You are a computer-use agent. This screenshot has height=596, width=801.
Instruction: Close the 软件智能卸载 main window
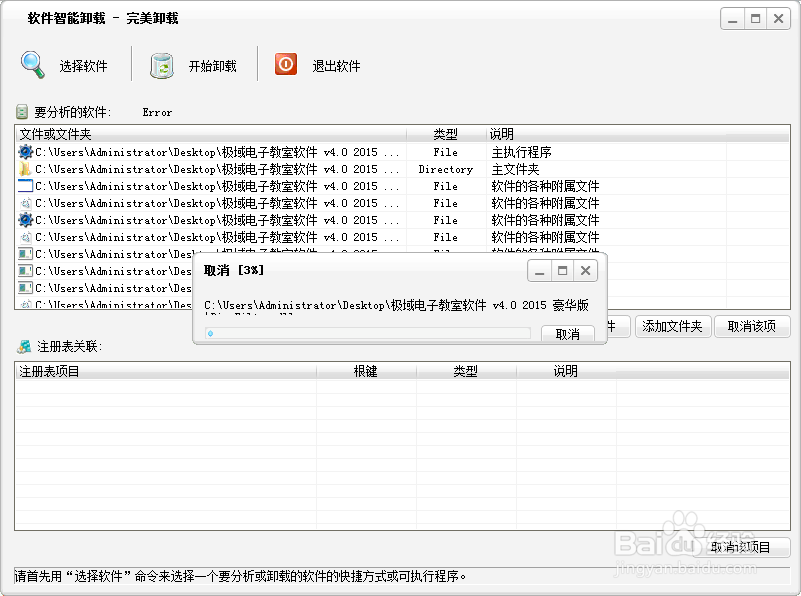click(779, 19)
